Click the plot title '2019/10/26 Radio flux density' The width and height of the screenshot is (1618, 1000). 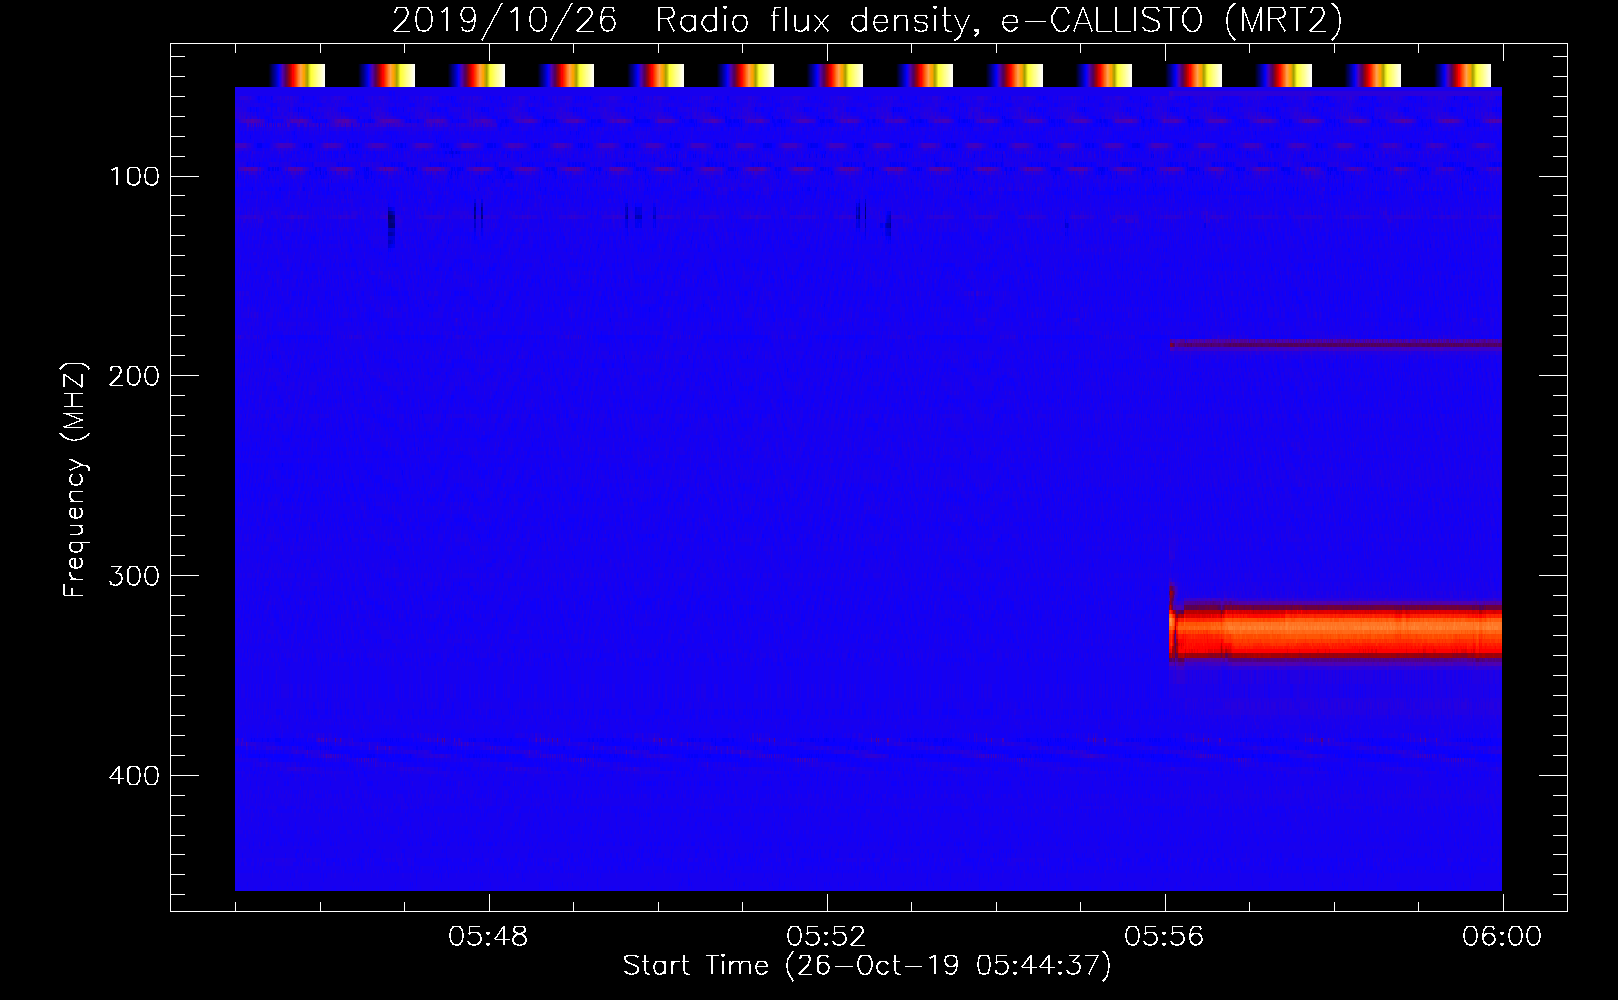(866, 20)
